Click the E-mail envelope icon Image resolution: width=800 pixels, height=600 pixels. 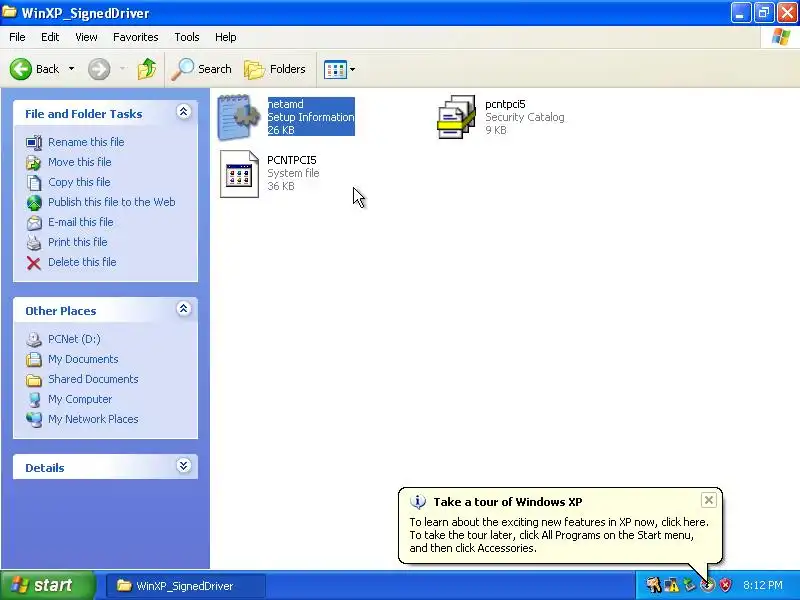[34, 222]
